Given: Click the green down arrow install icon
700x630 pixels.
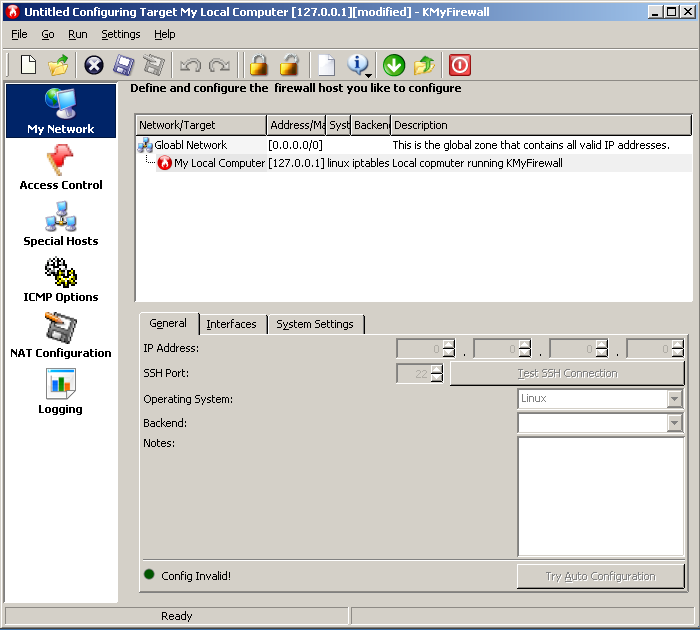Looking at the screenshot, I should [x=394, y=65].
